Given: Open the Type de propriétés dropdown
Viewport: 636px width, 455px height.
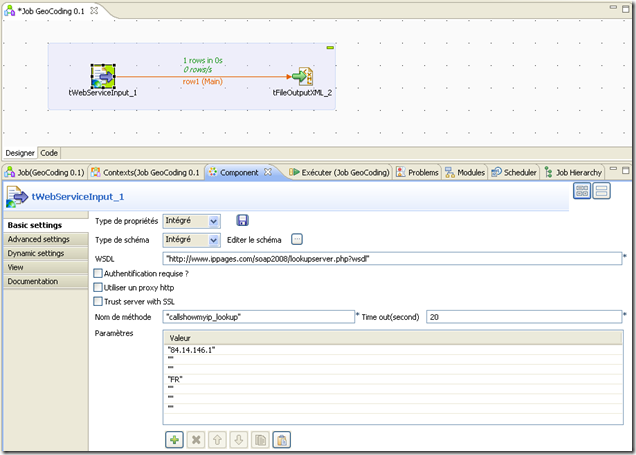Looking at the screenshot, I should tap(191, 221).
